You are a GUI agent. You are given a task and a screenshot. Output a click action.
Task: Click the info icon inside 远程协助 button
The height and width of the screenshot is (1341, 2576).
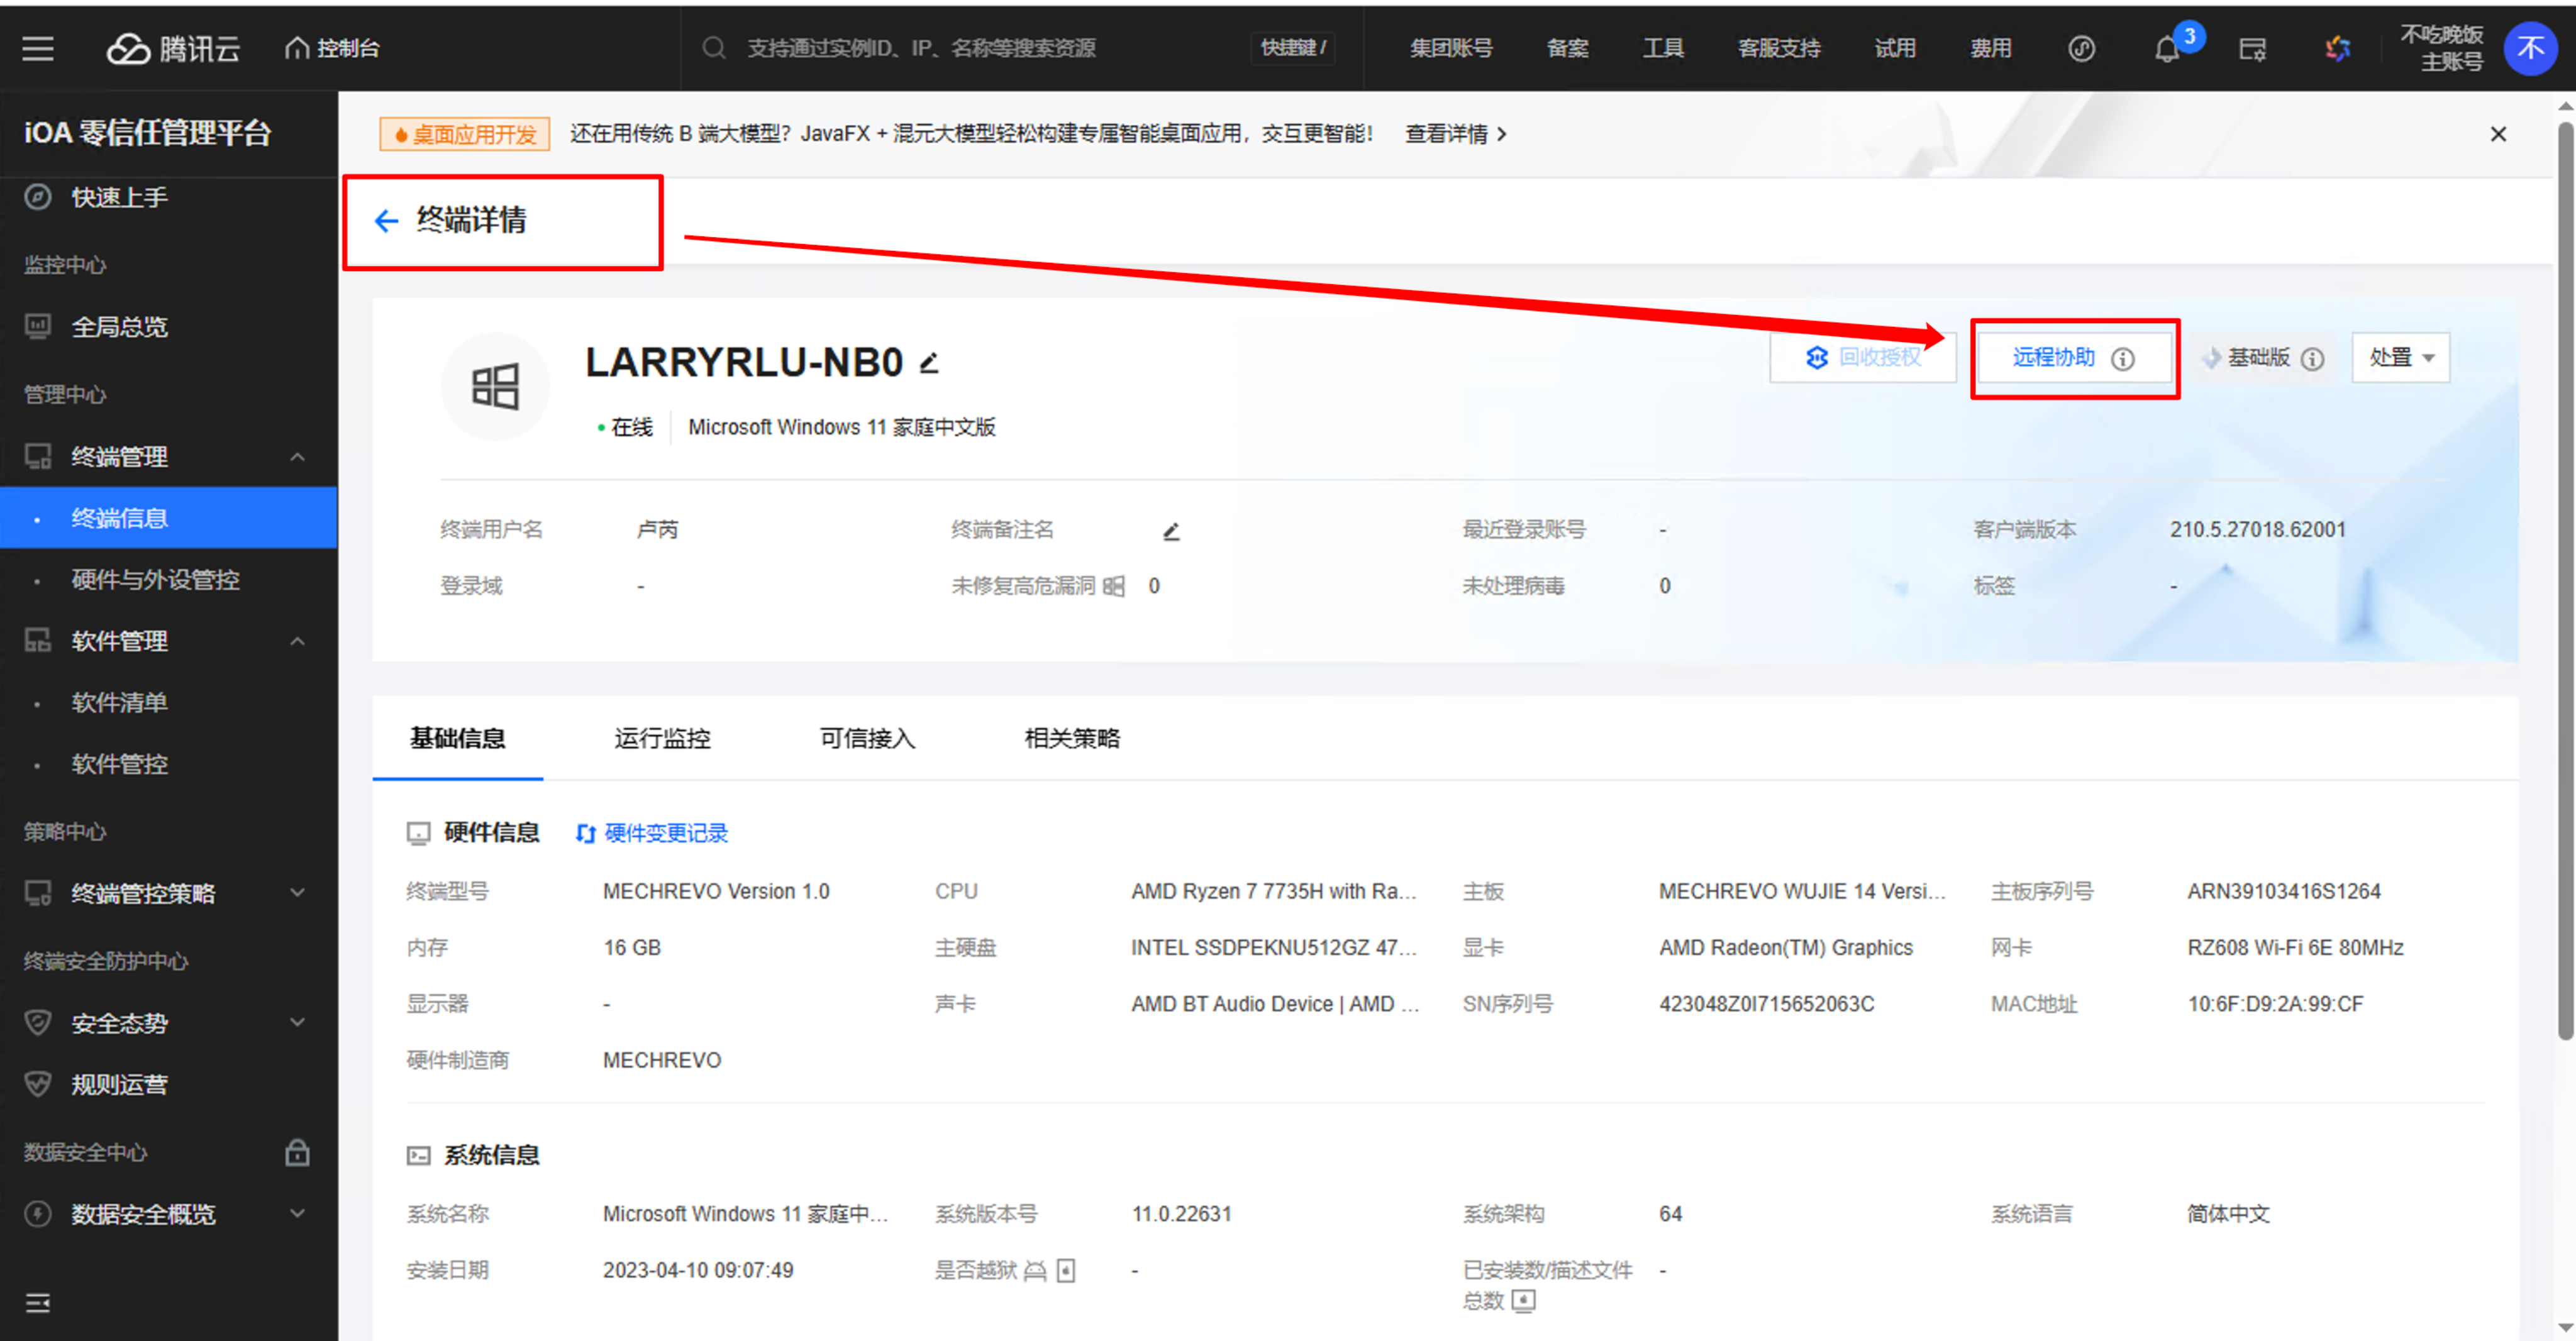[x=2122, y=359]
